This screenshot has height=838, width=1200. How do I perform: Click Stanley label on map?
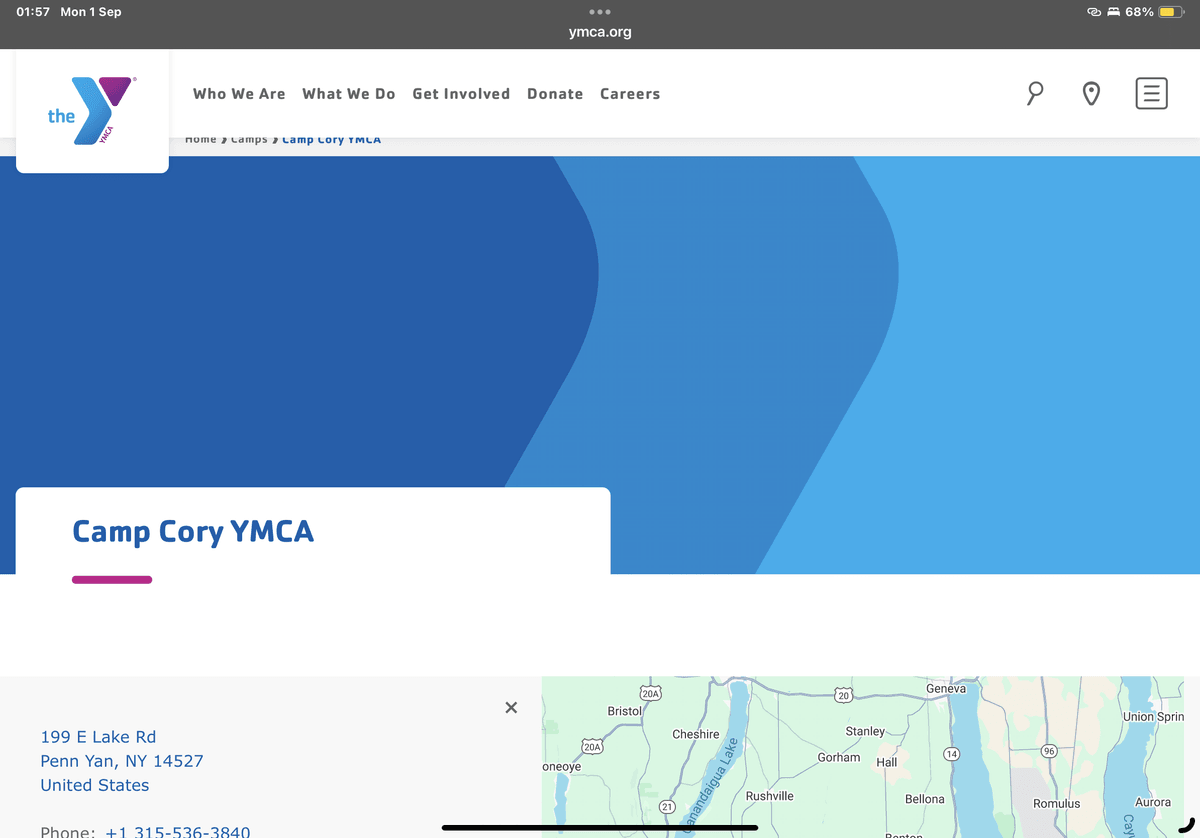coord(865,731)
